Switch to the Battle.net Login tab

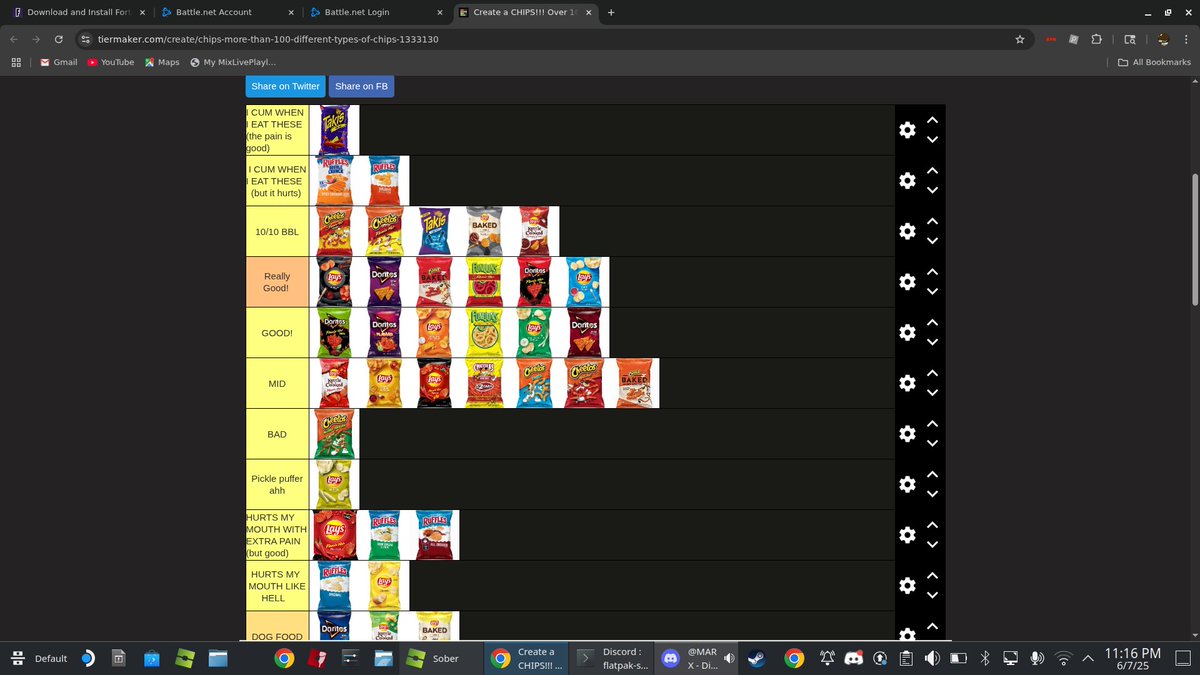pyautogui.click(x=376, y=12)
